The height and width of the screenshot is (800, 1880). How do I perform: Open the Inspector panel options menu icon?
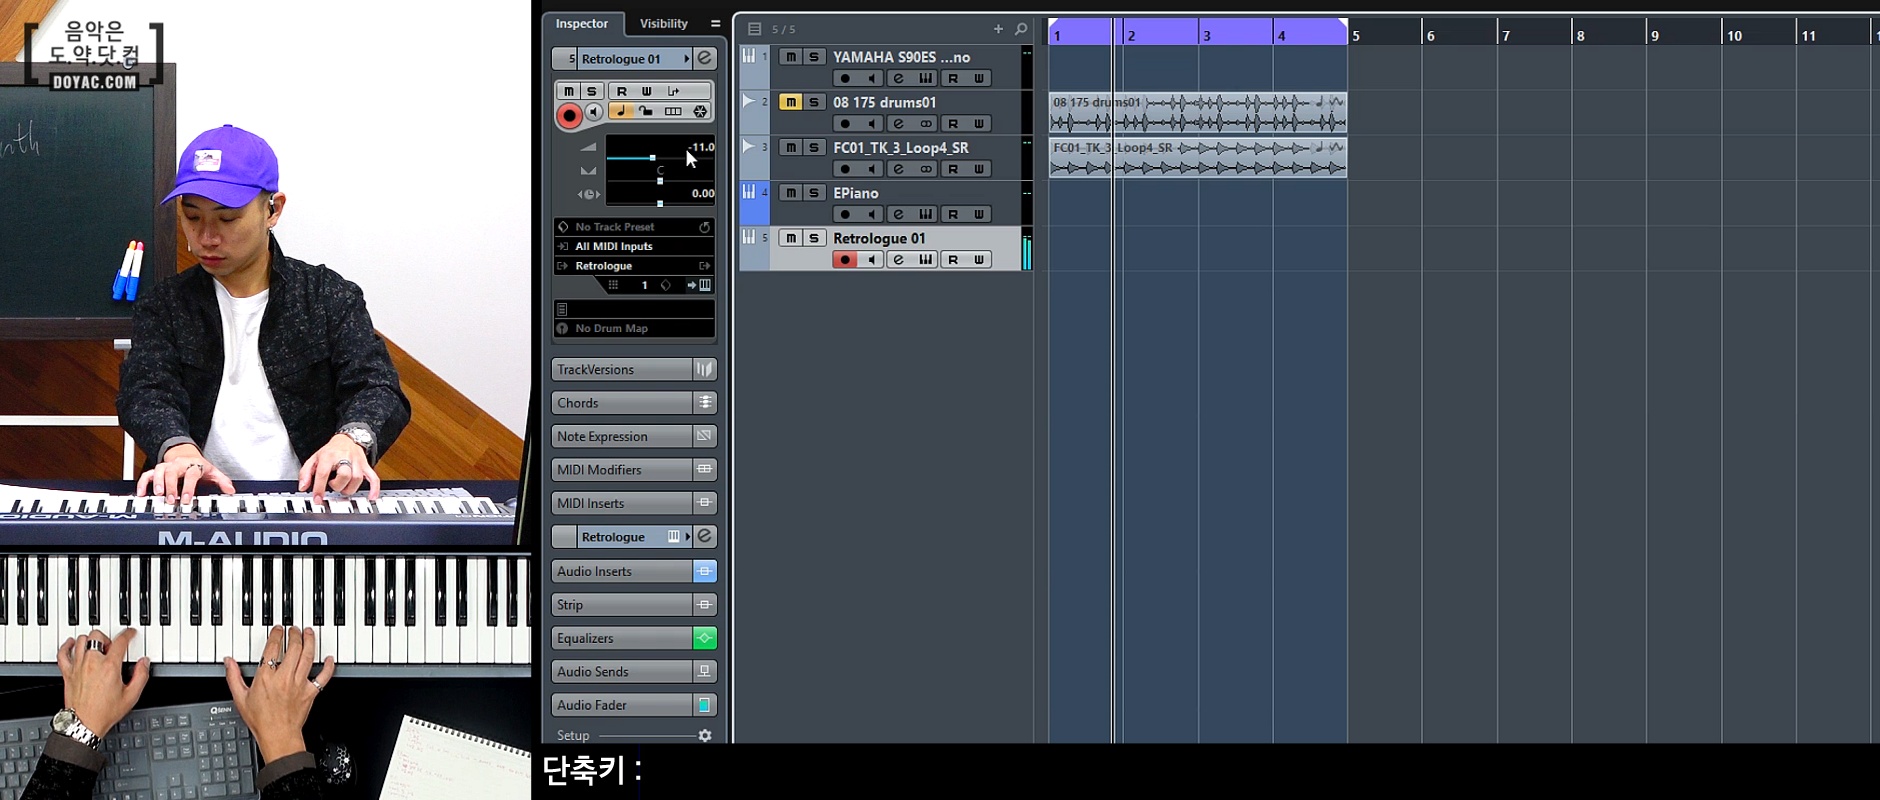[x=715, y=23]
